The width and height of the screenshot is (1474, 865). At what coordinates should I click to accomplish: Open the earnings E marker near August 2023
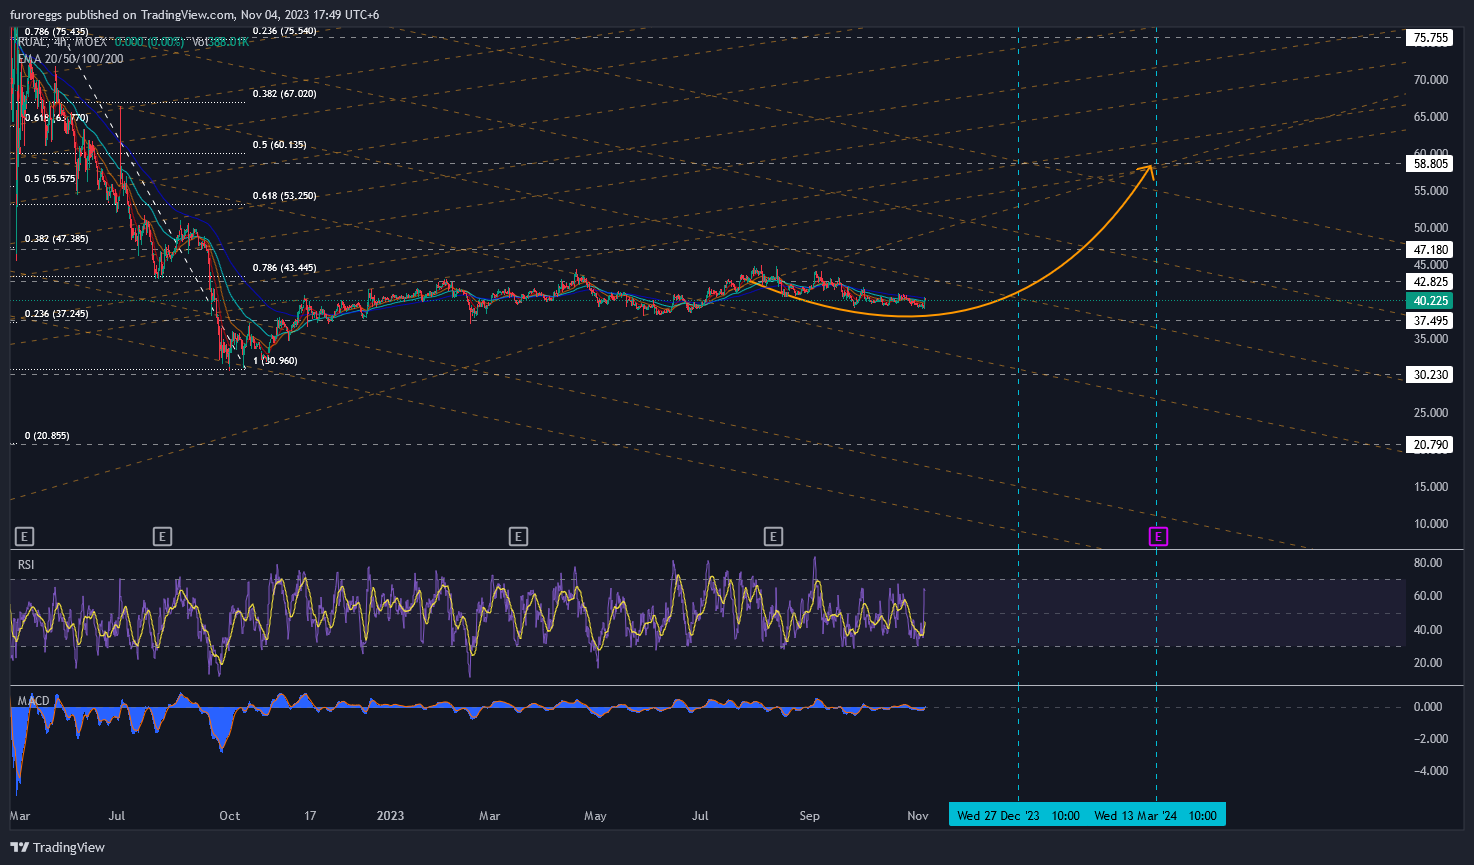(773, 537)
